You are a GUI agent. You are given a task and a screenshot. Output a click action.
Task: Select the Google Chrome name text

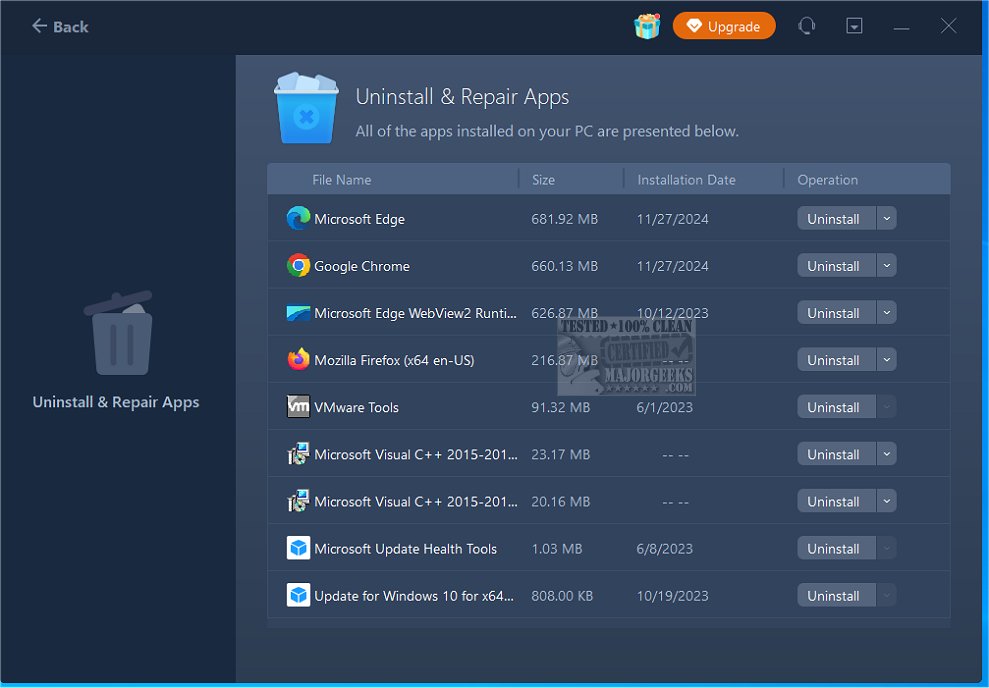(x=362, y=267)
